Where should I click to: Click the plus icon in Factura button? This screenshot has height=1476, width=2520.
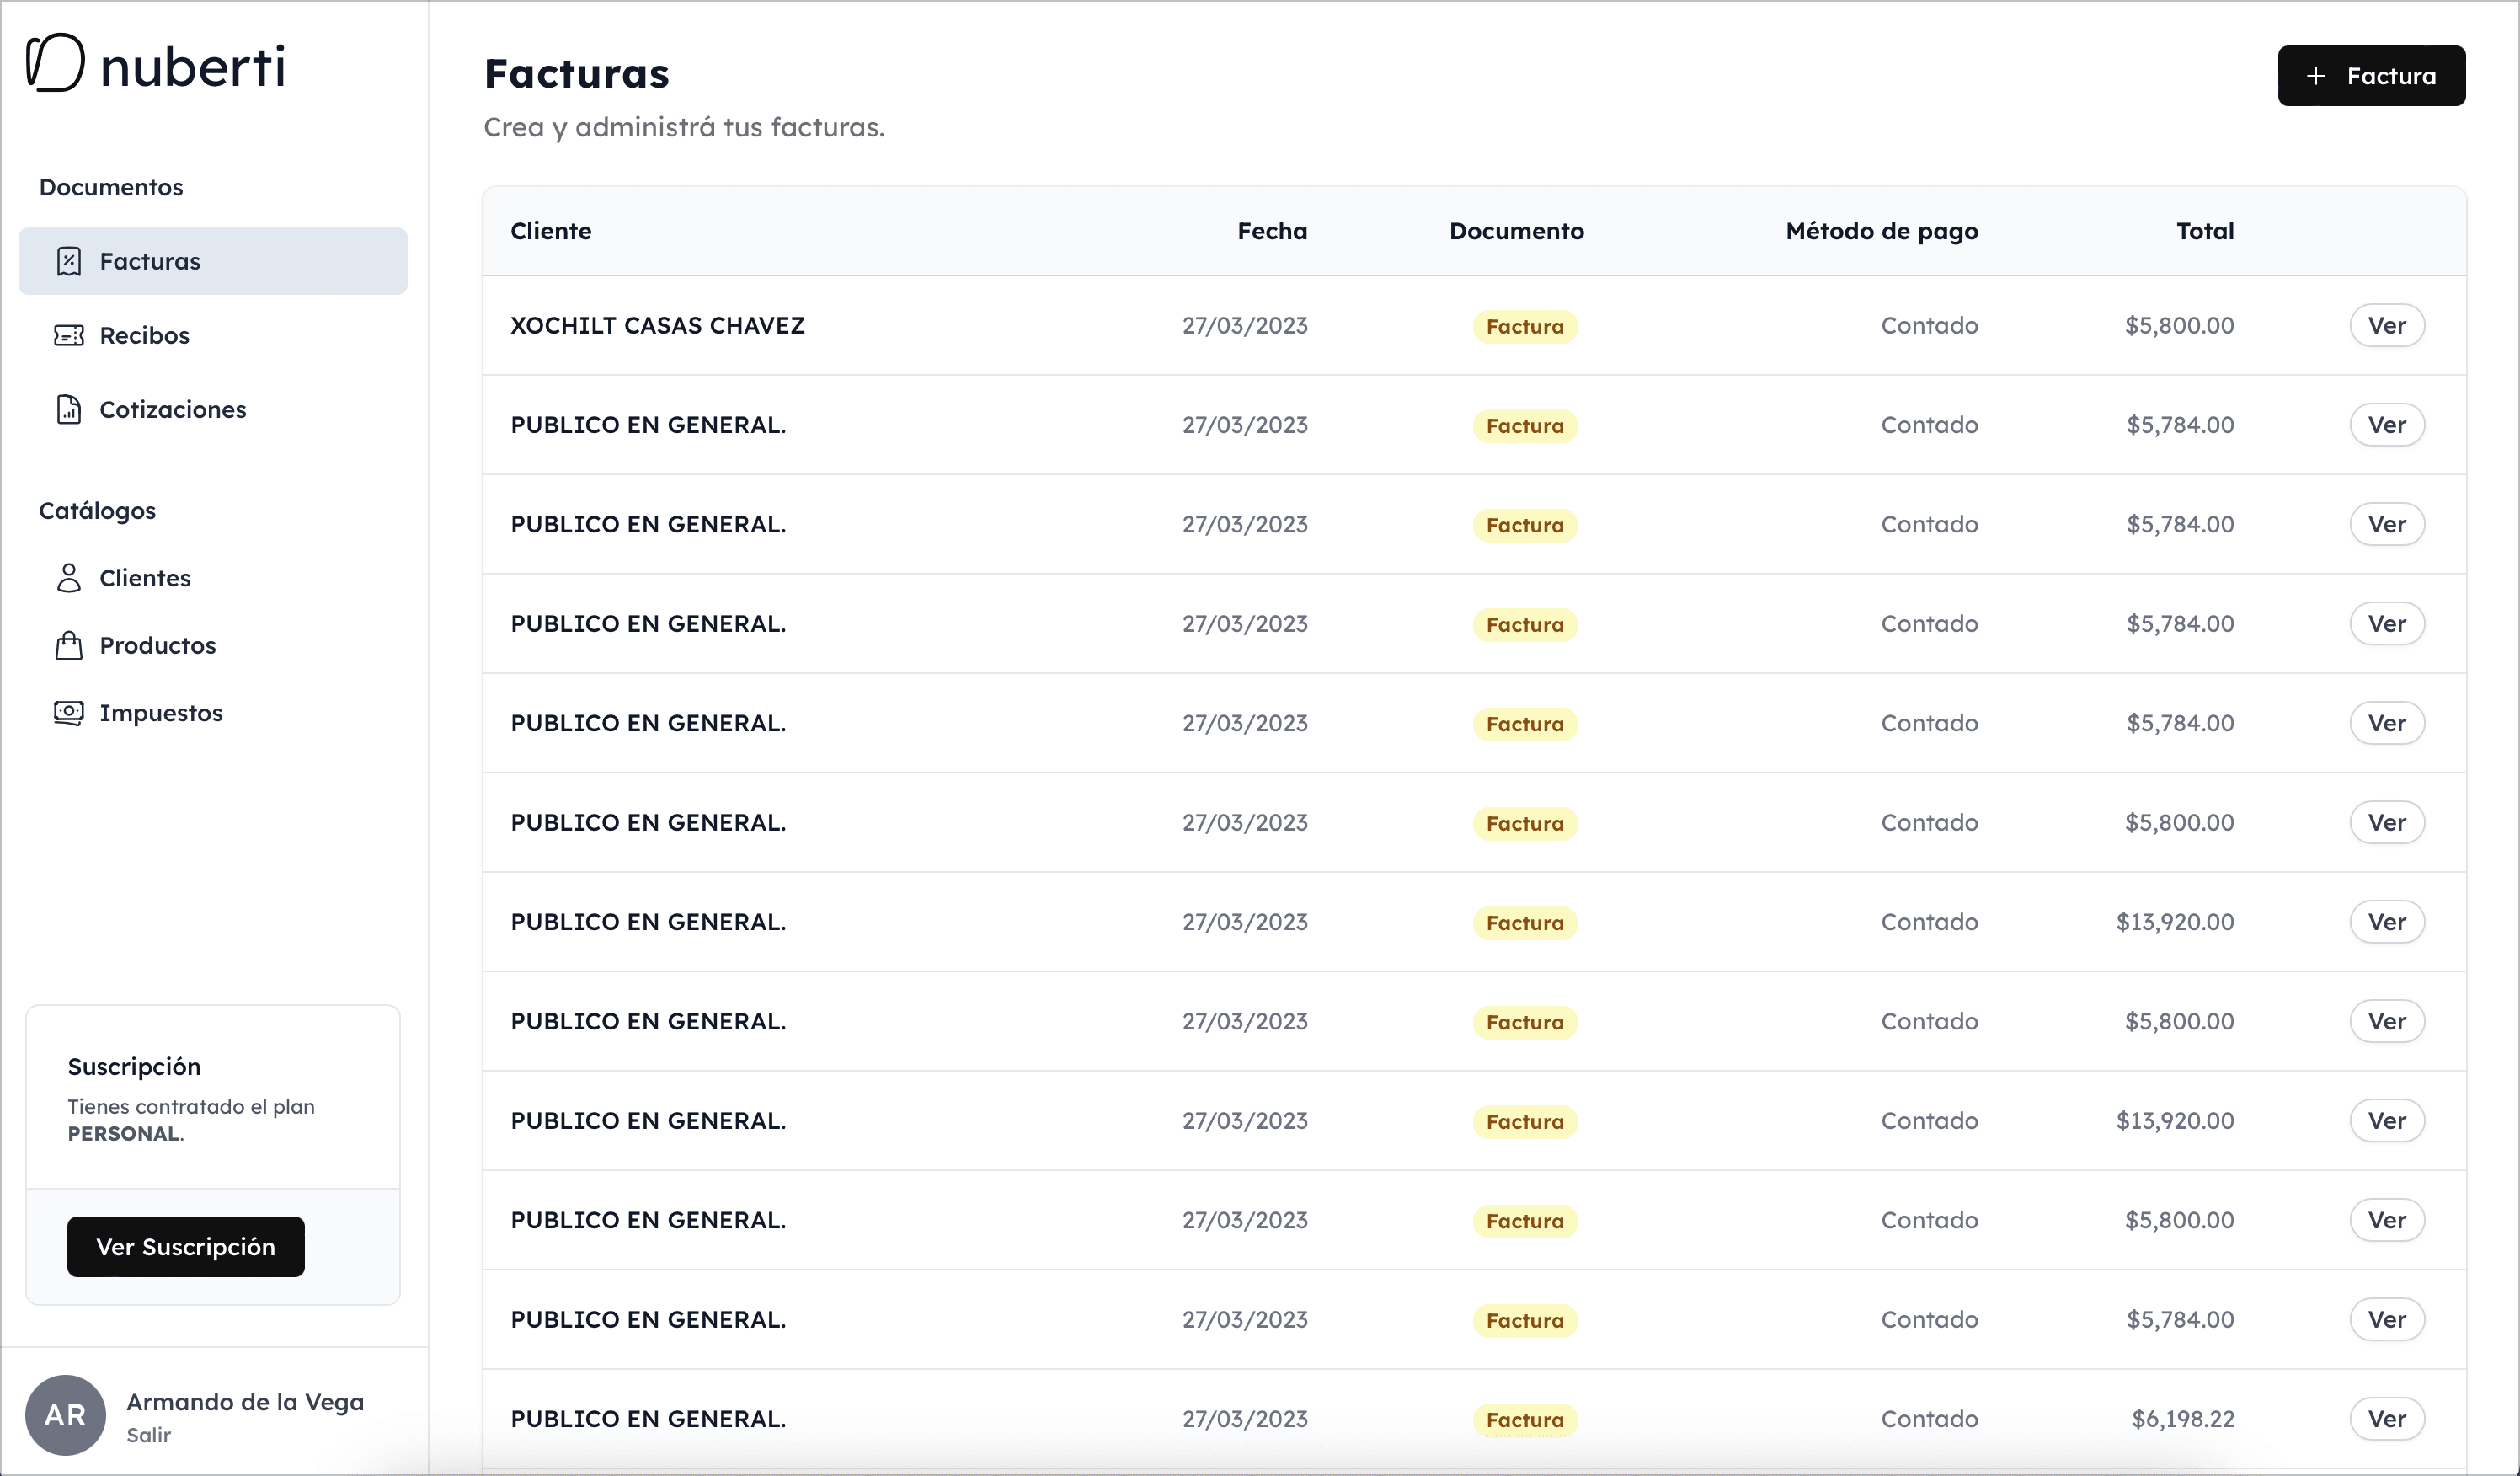point(2316,76)
